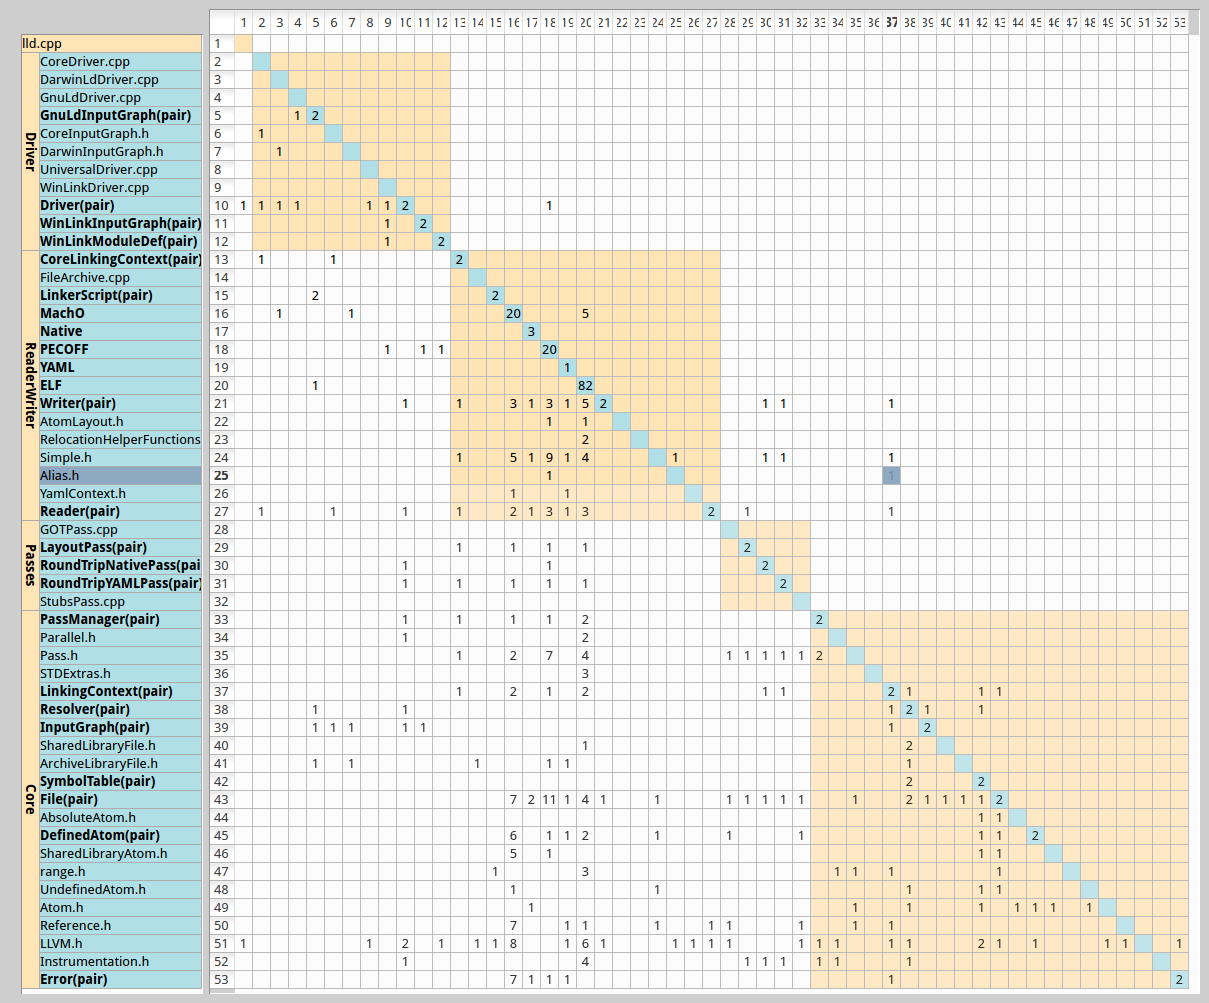Click the CoreDriver.cpp row
Screen dimensions: 1209x1003
click(x=120, y=62)
